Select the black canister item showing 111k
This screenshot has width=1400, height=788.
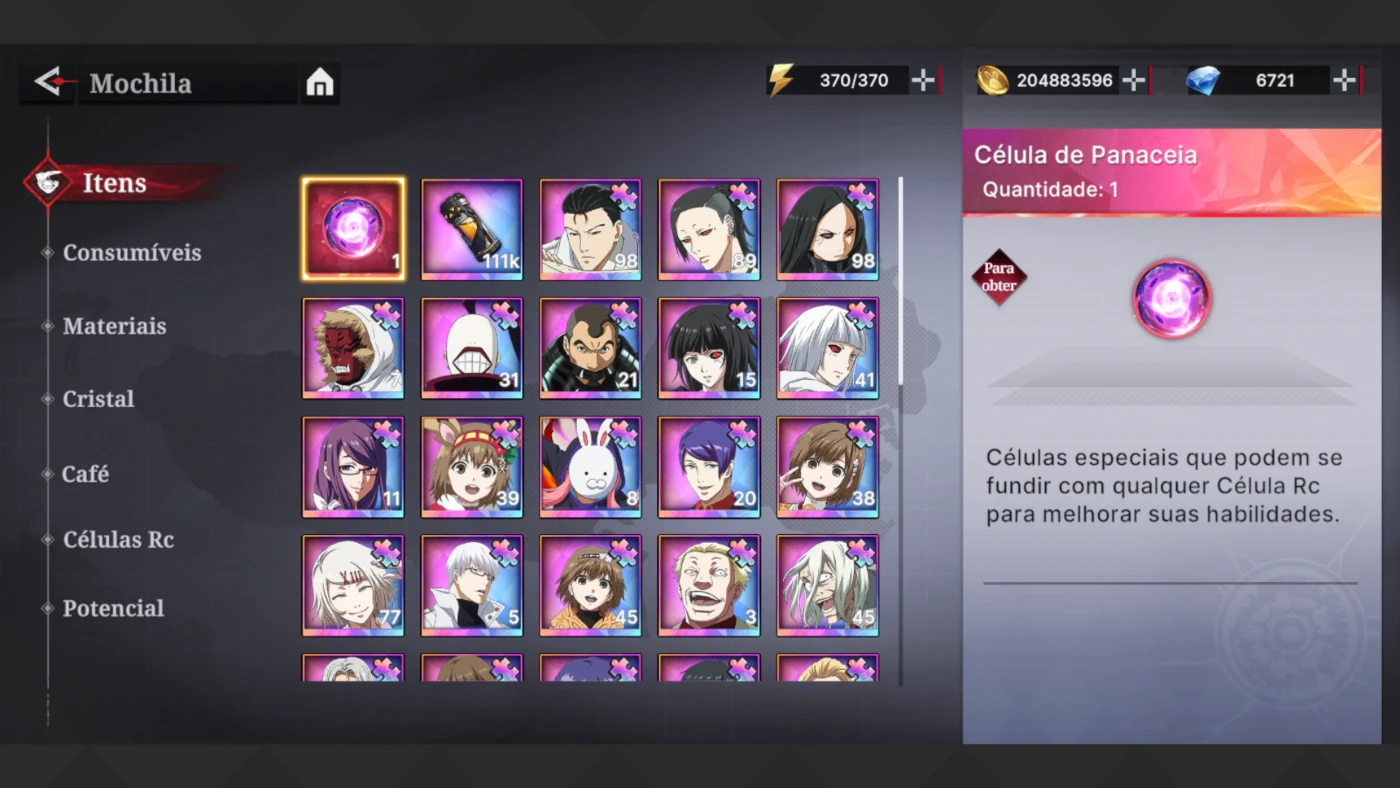472,229
